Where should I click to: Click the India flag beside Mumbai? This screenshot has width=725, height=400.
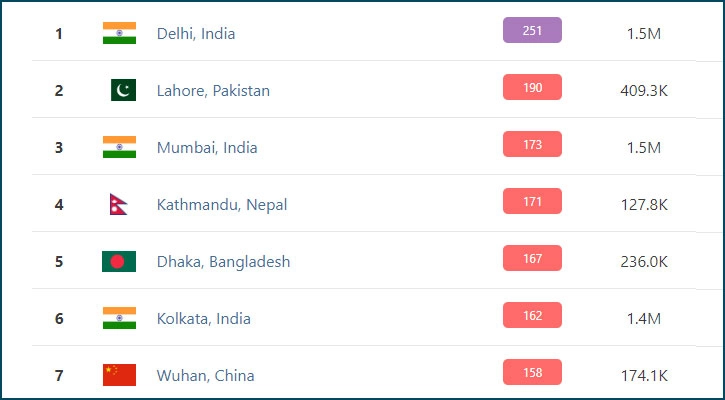[119, 147]
